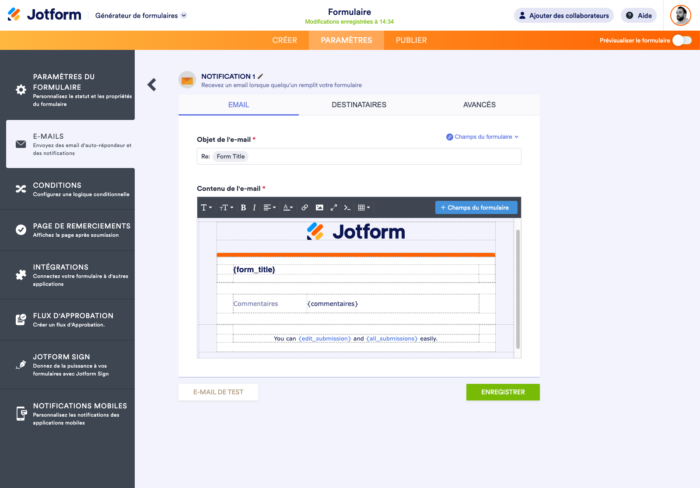
Task: Click the Commentaires label in email
Action: pyautogui.click(x=255, y=304)
